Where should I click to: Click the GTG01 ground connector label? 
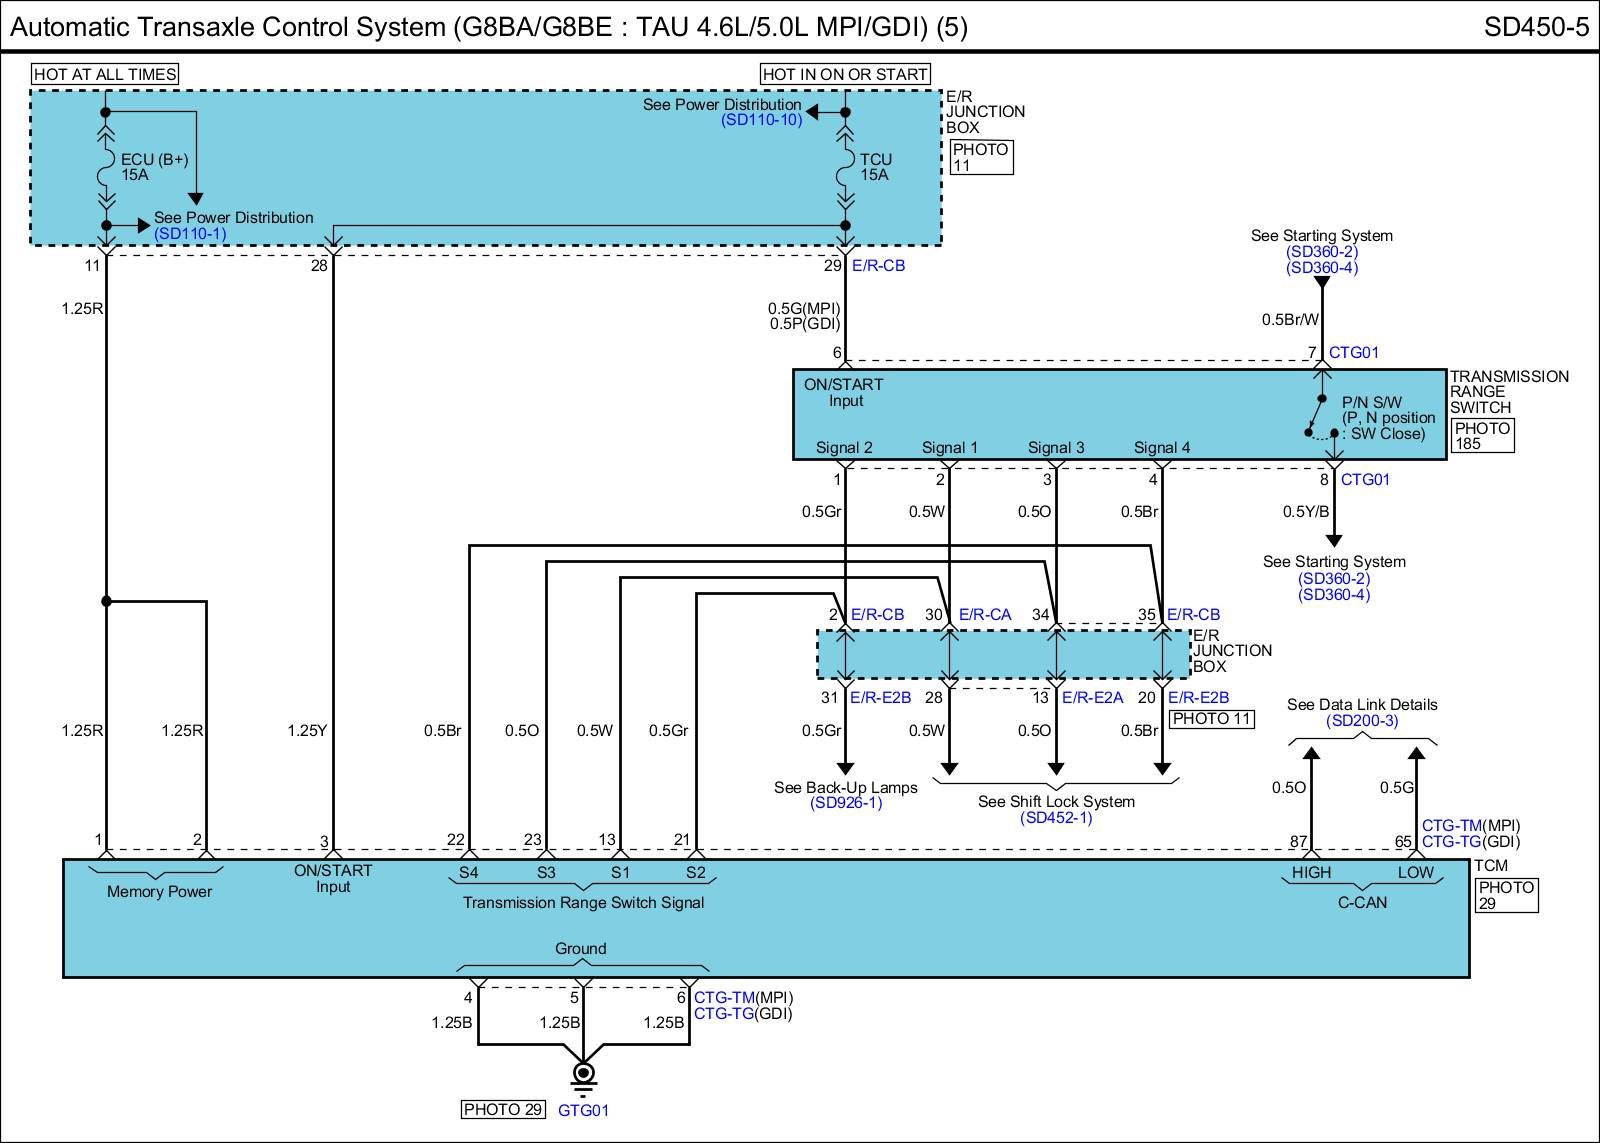click(583, 1110)
